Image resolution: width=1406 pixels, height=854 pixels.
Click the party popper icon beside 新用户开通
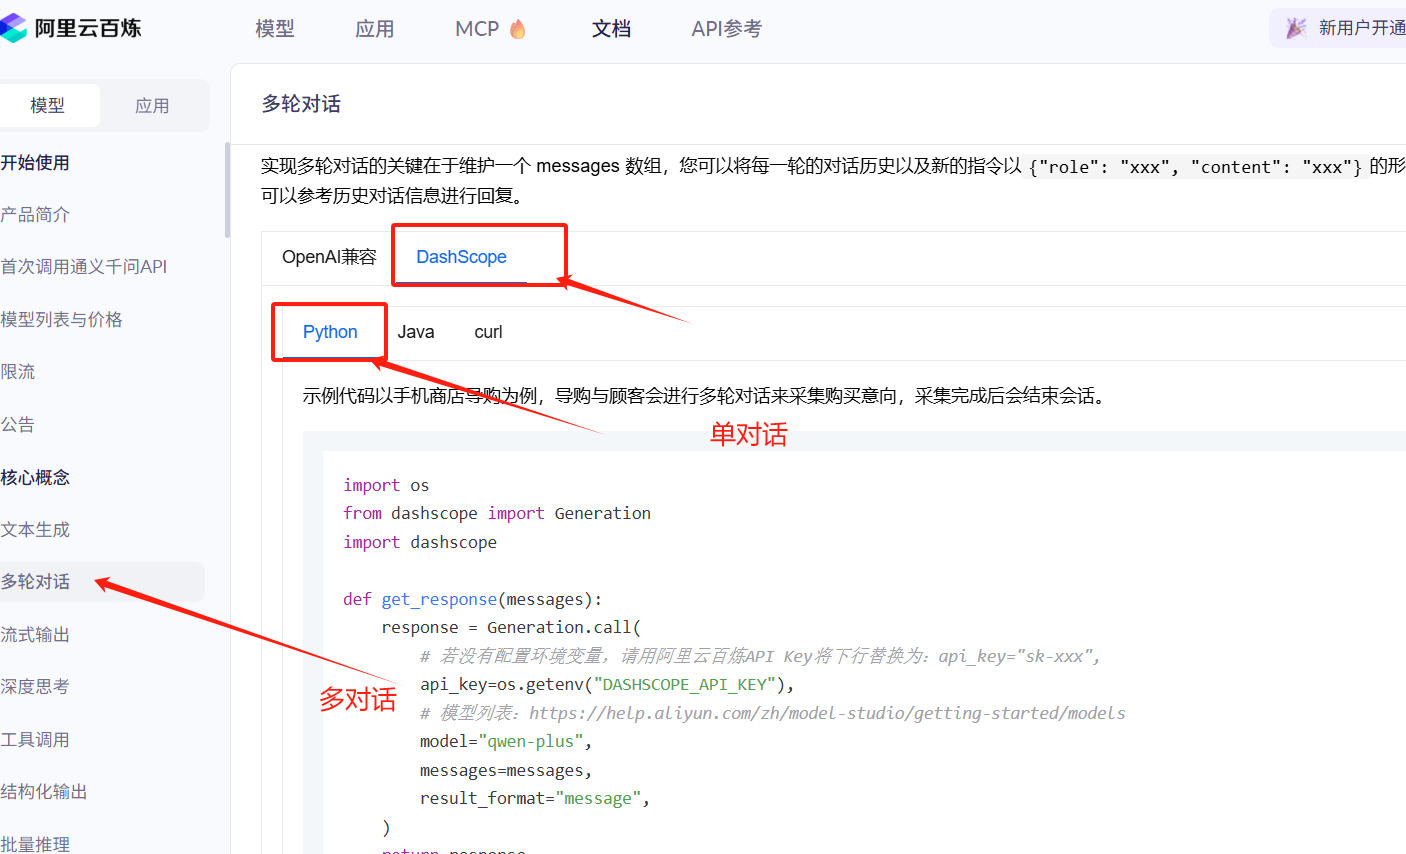click(x=1296, y=28)
